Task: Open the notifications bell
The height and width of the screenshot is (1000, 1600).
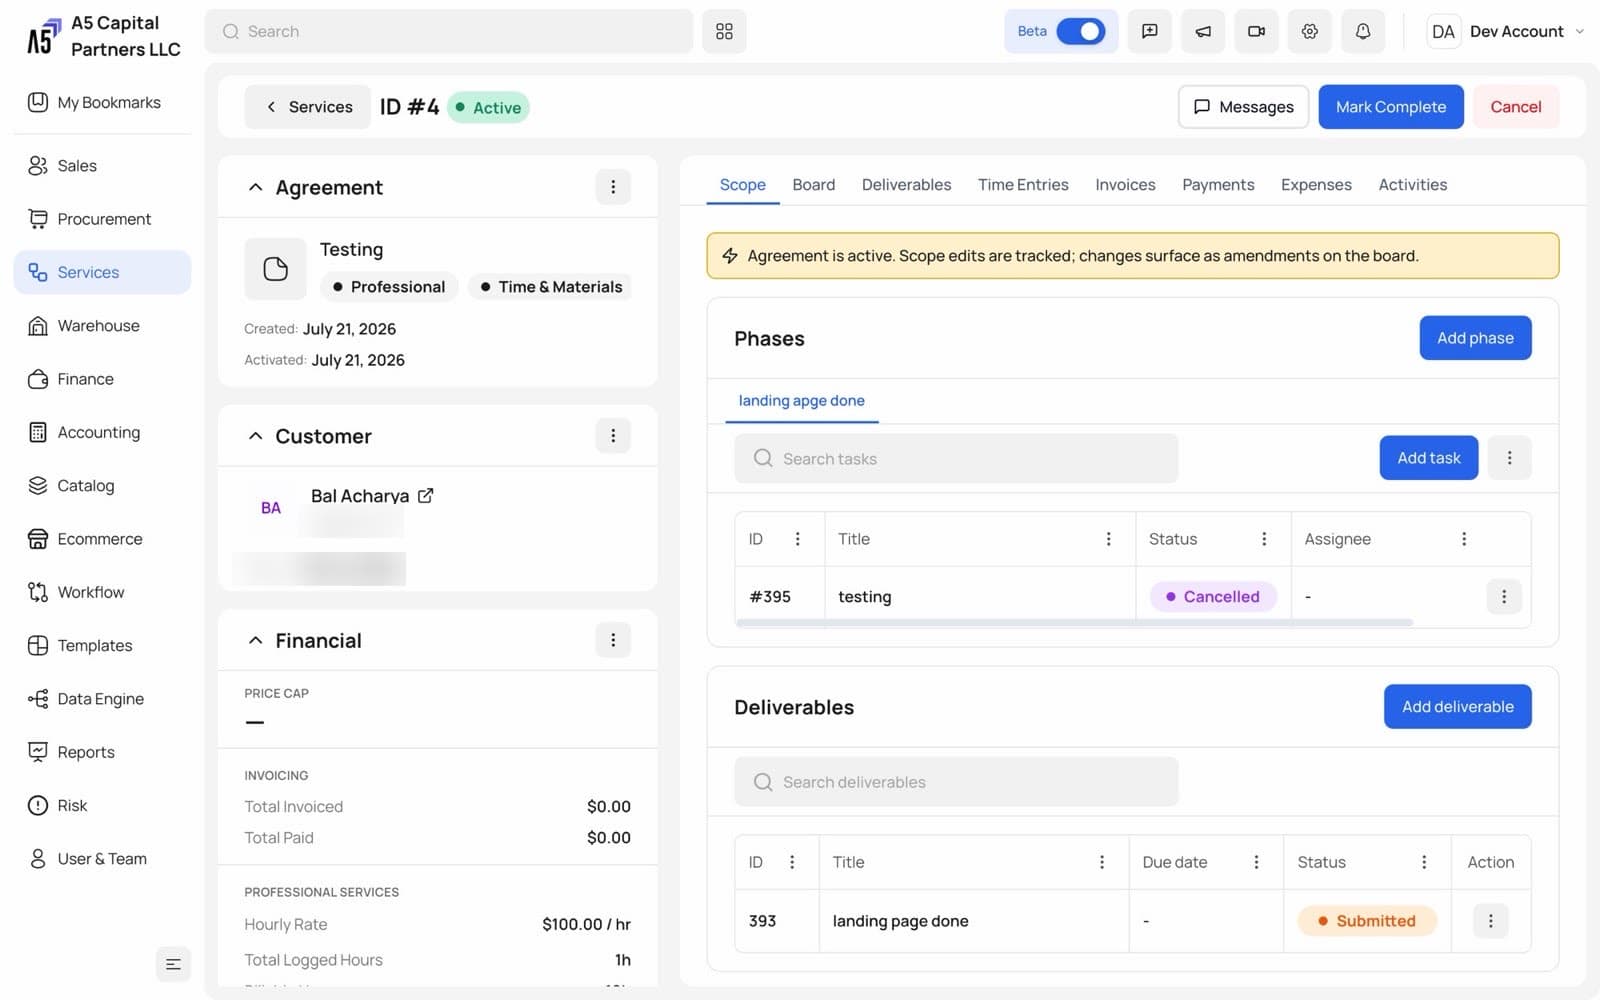Action: [1363, 31]
